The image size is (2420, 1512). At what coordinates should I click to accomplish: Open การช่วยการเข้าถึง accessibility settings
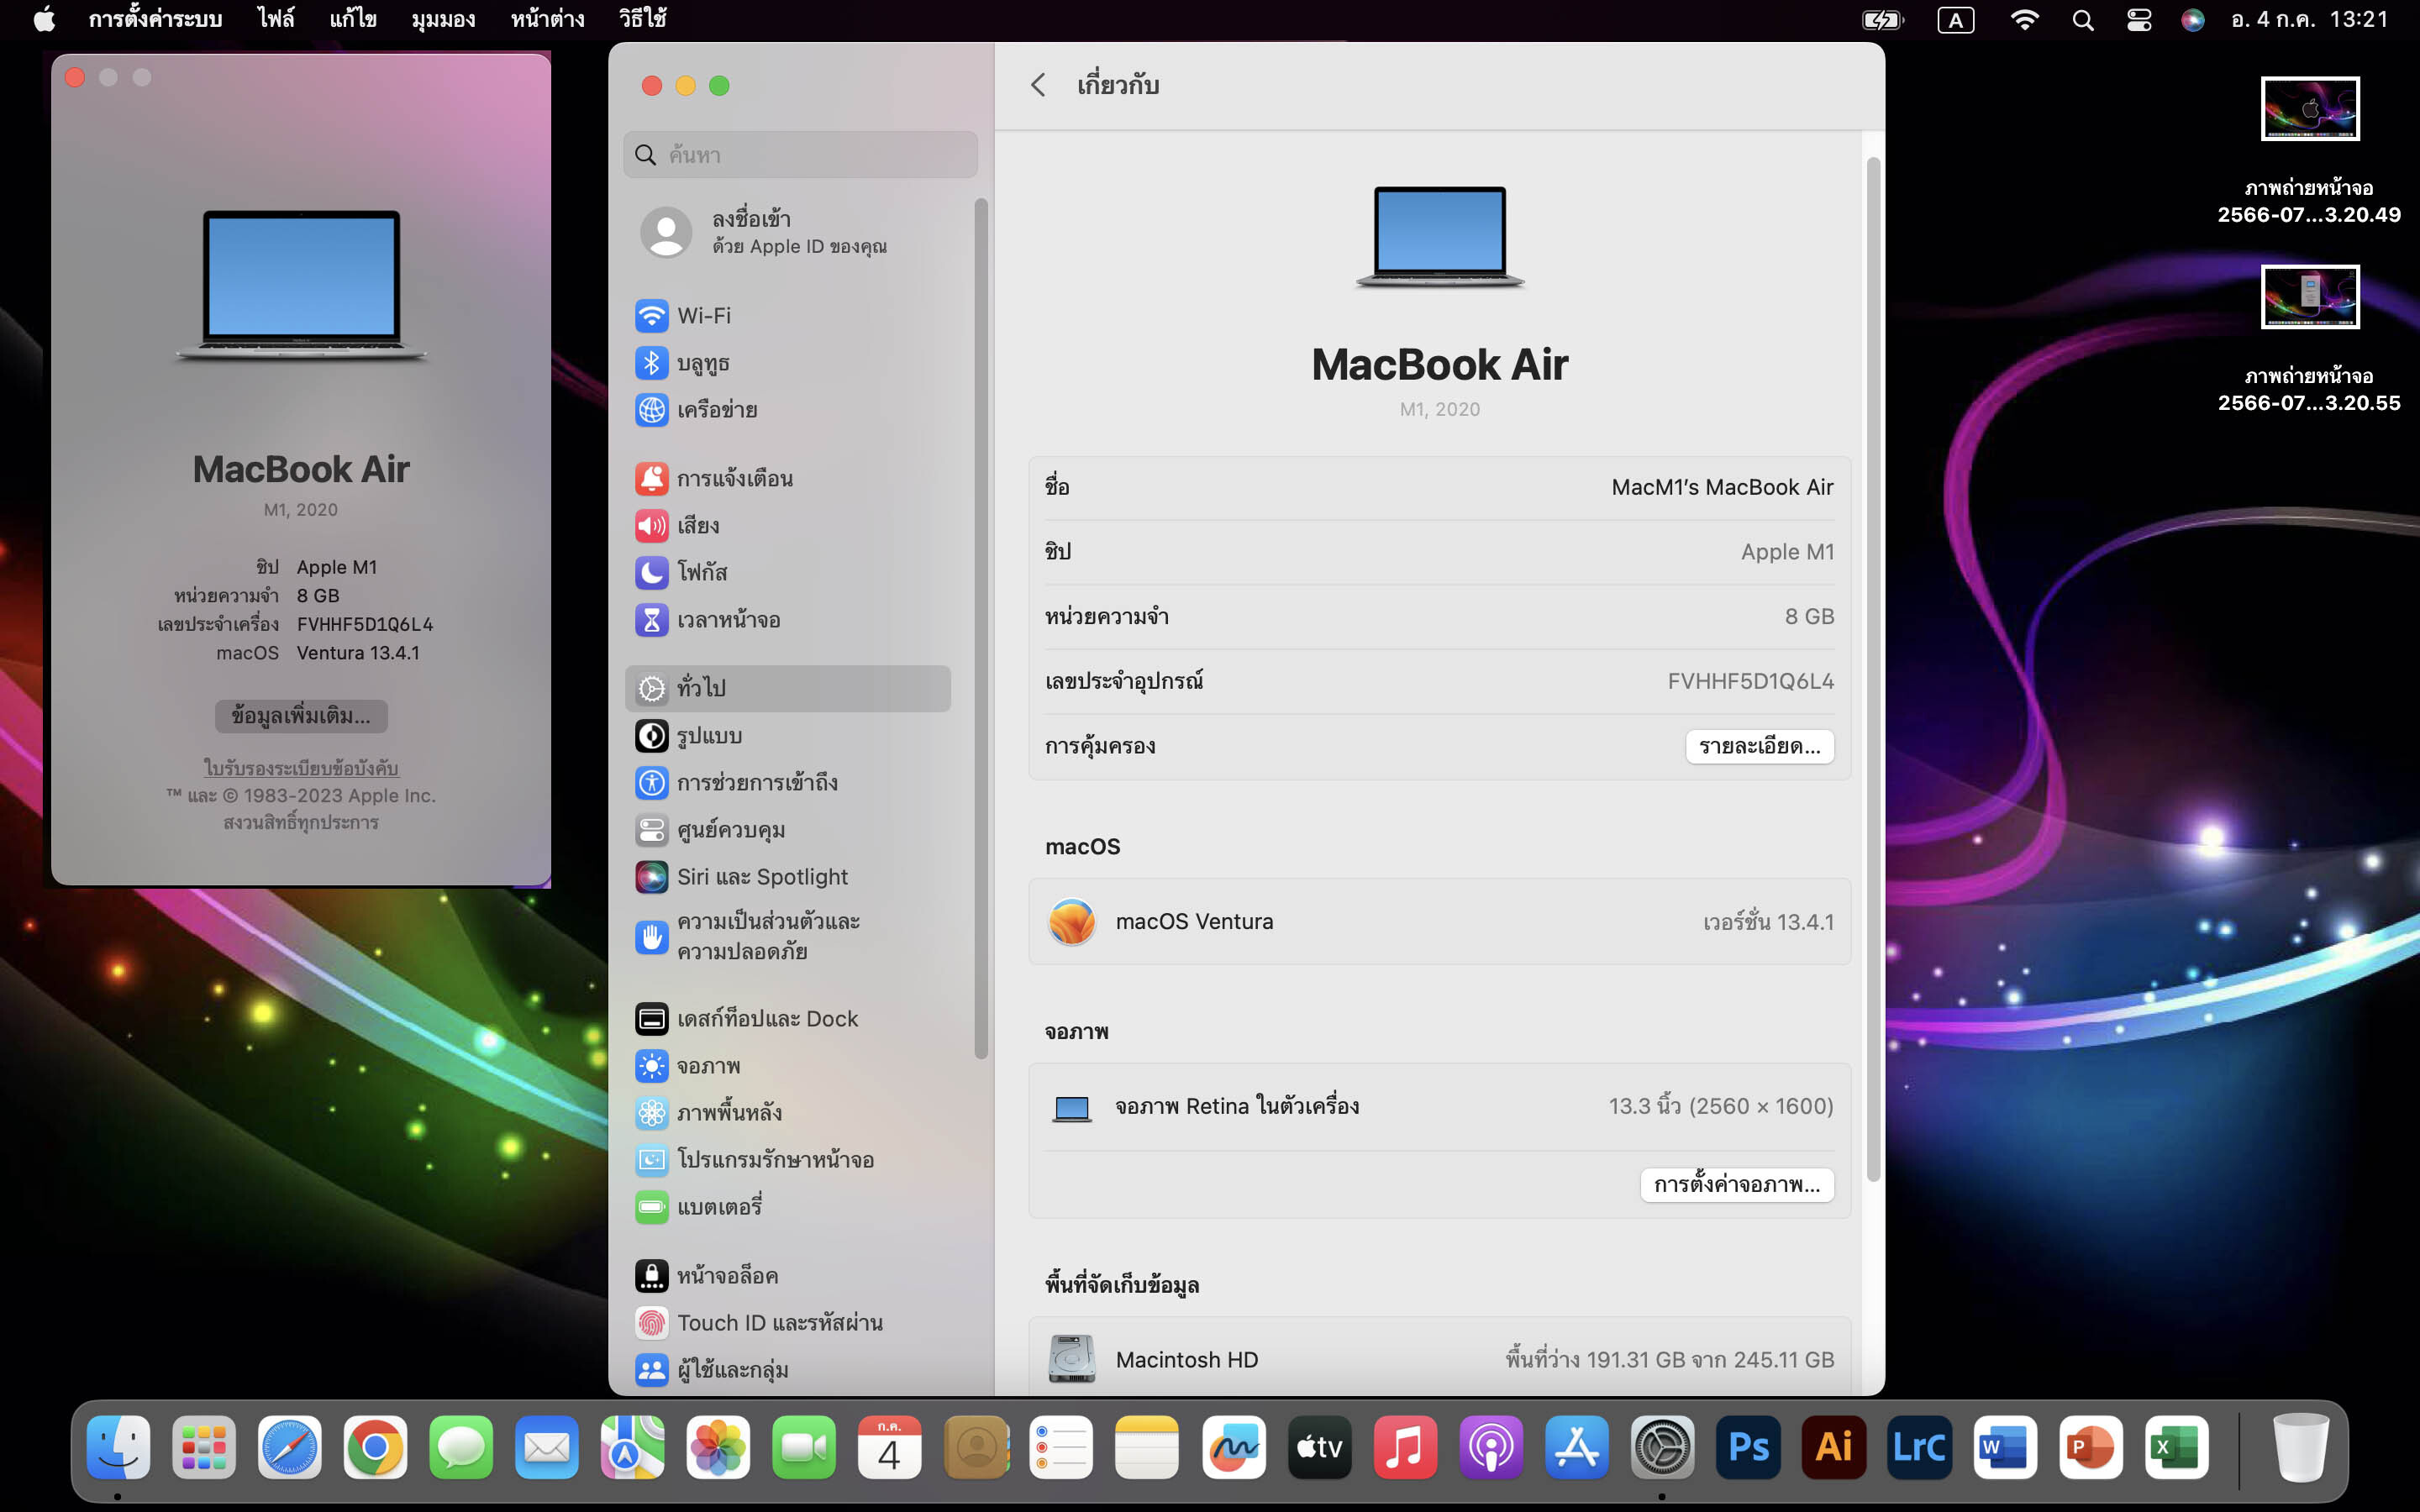pos(788,783)
